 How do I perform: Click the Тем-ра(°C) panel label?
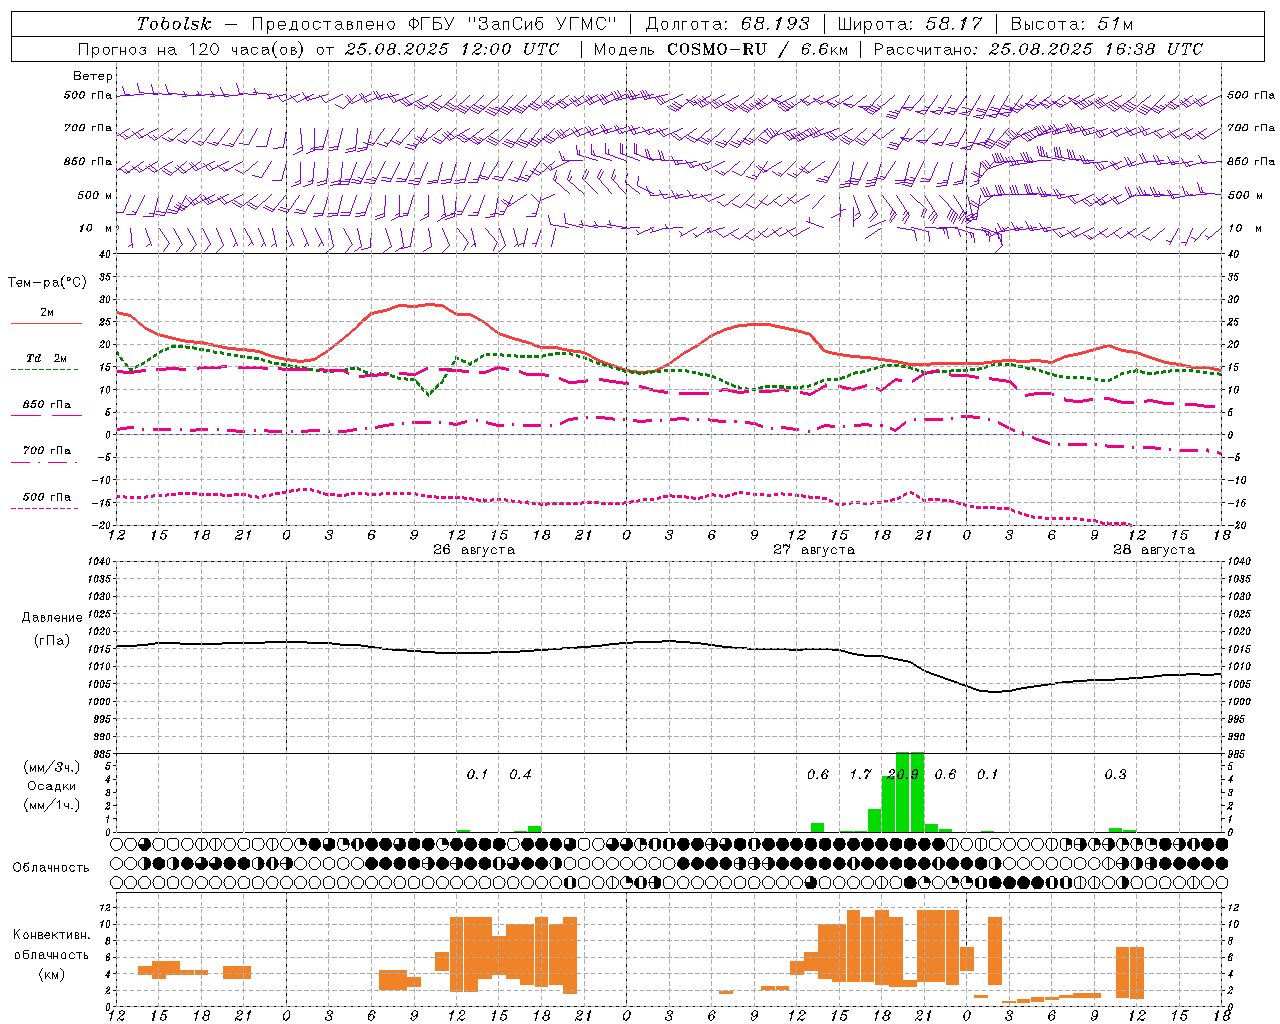[x=47, y=283]
